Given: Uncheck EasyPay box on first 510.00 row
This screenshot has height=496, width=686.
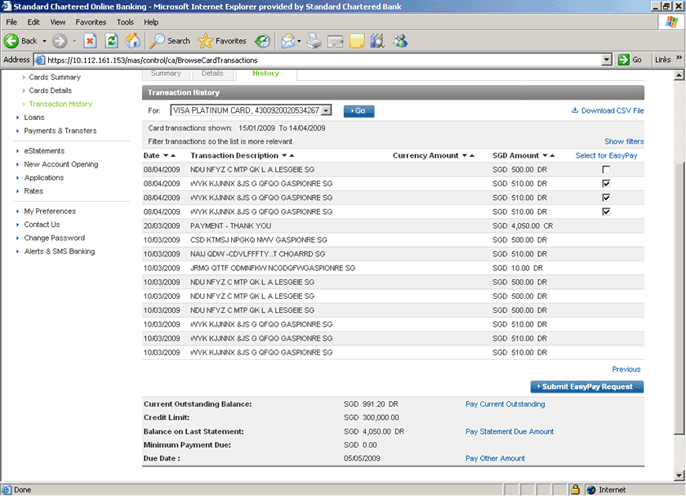Looking at the screenshot, I should click(606, 183).
